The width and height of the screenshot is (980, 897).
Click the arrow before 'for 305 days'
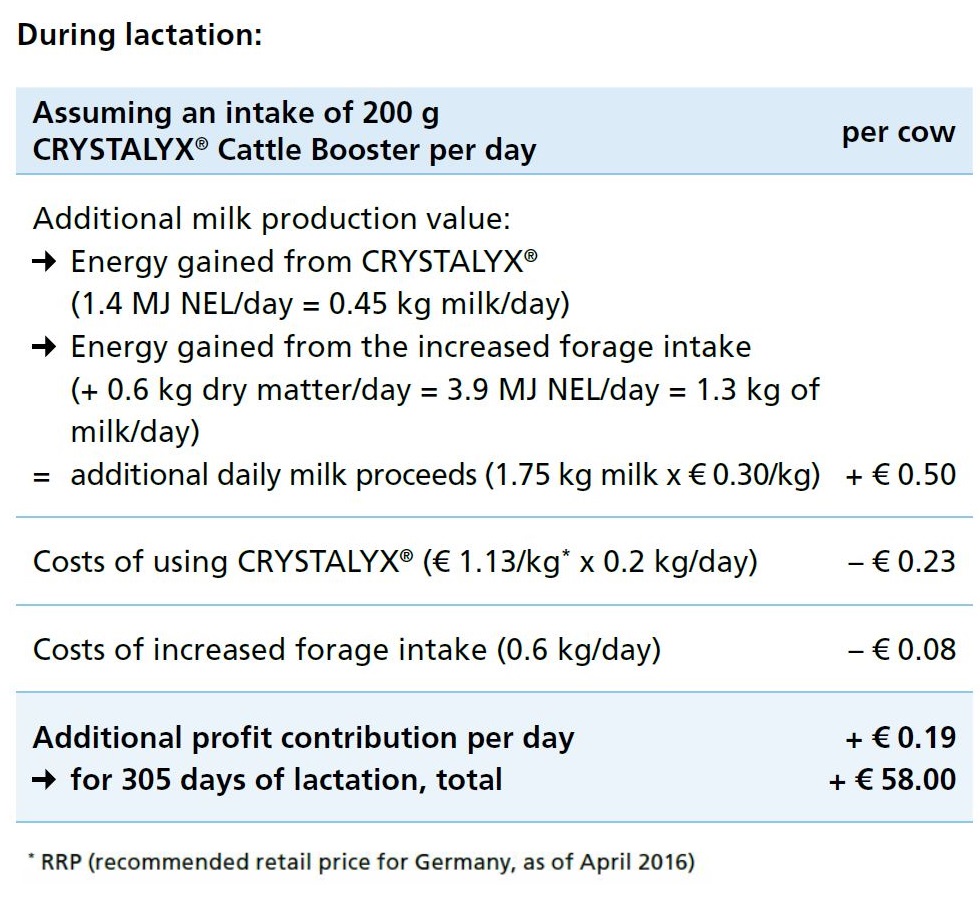pyautogui.click(x=44, y=779)
